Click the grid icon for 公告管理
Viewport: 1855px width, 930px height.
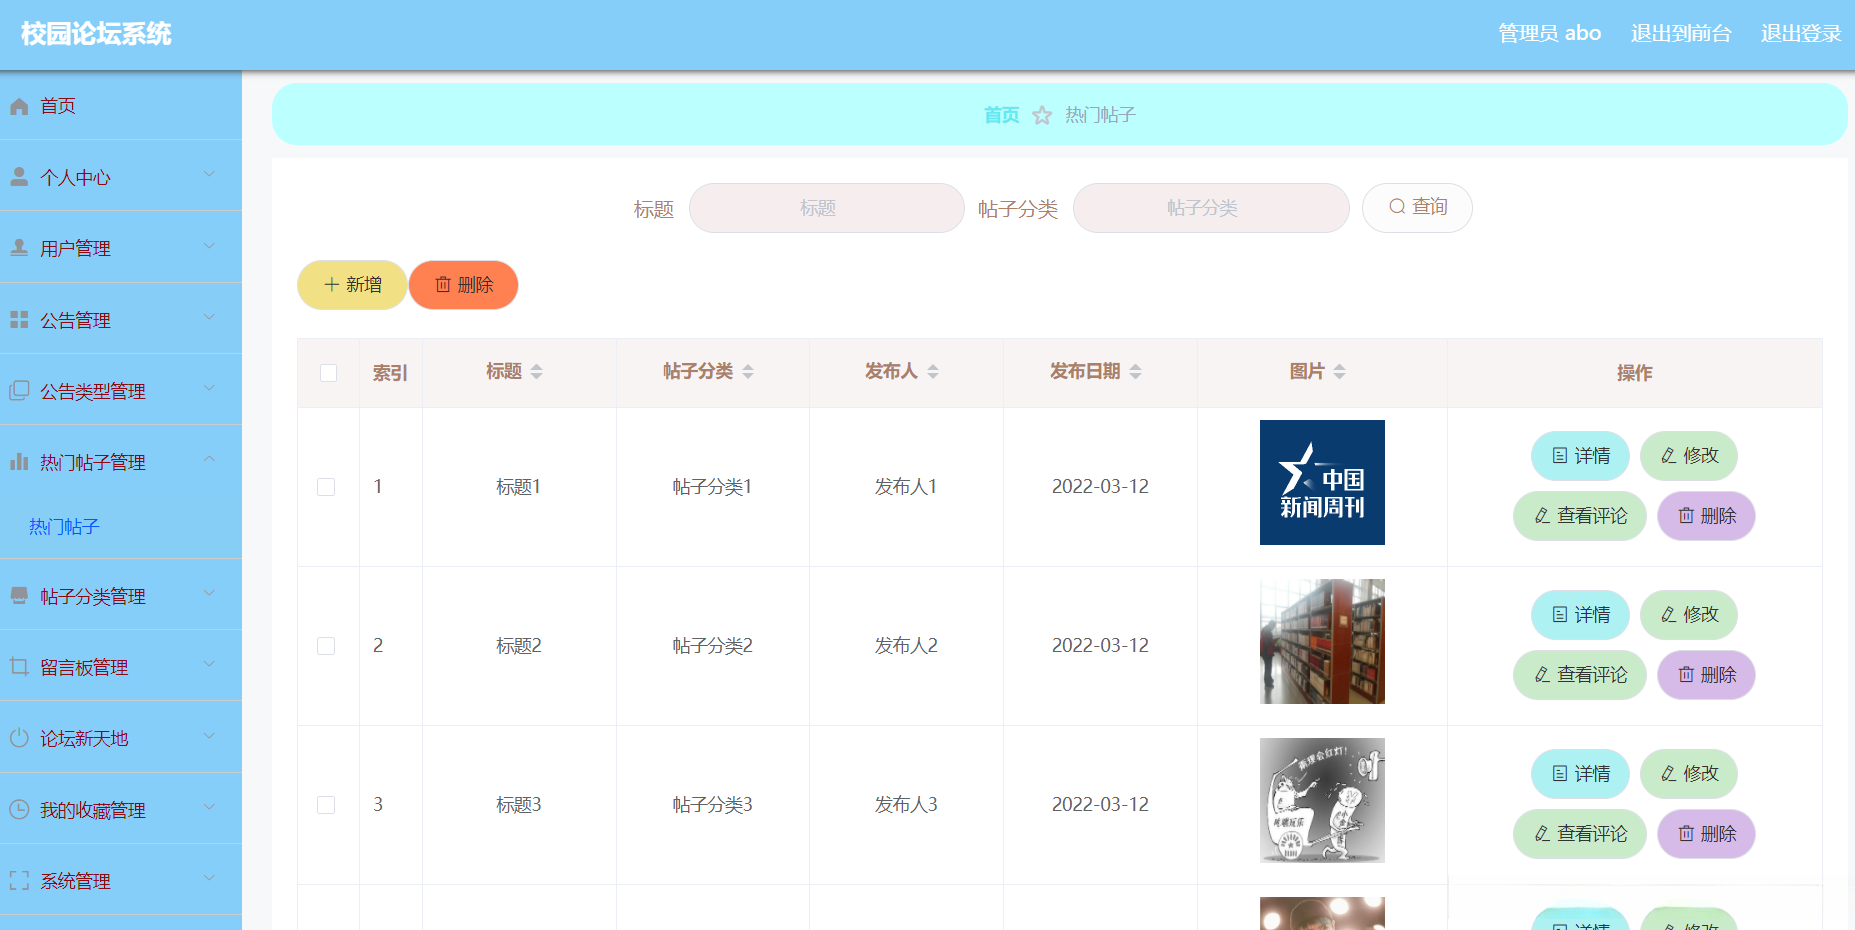coord(19,320)
